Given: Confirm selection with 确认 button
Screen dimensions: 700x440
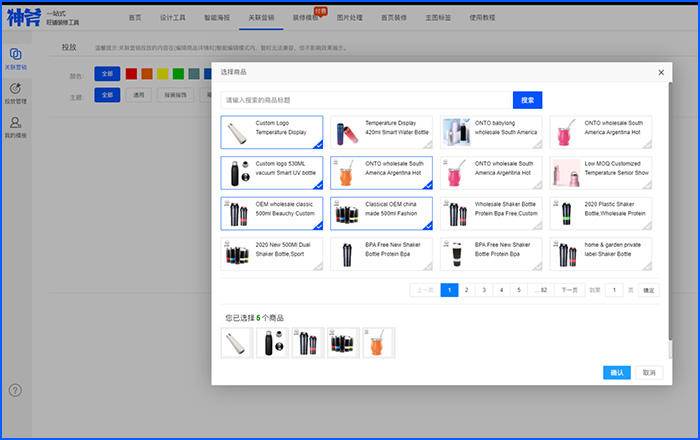Looking at the screenshot, I should tap(617, 373).
